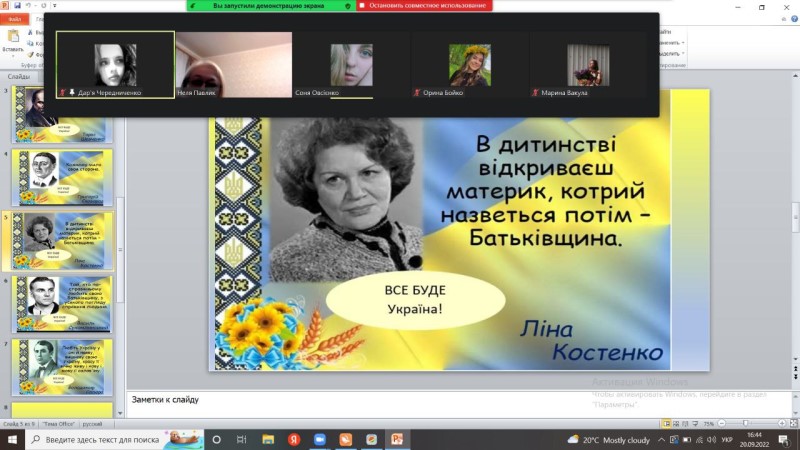Click the zoom out minus button
This screenshot has width=800, height=450.
tap(721, 423)
